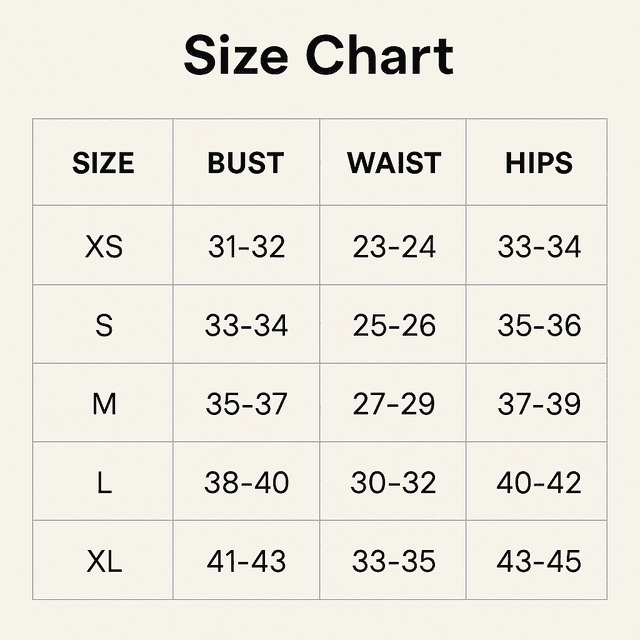
Task: Select the SIZE column header
Action: 103,163
